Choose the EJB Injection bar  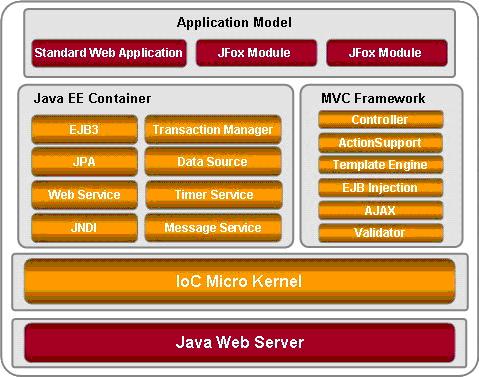[381, 188]
